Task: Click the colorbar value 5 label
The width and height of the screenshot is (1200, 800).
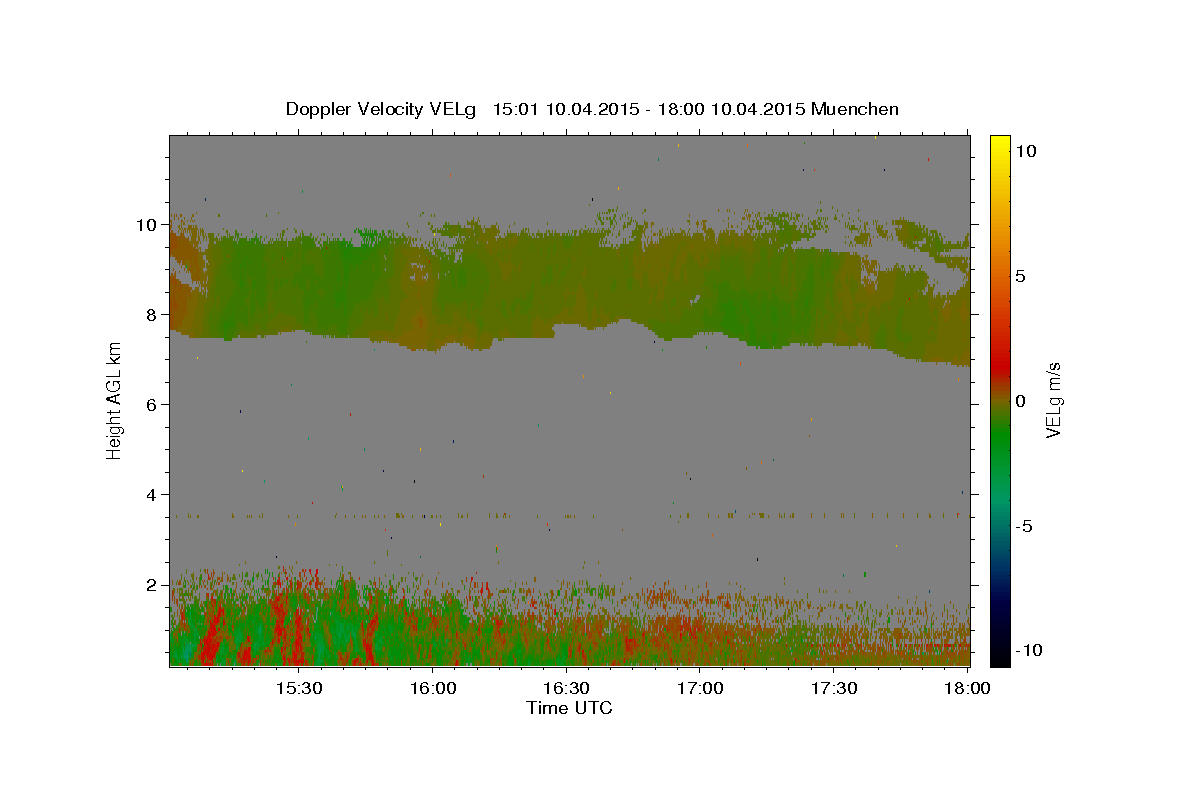Action: [1020, 276]
